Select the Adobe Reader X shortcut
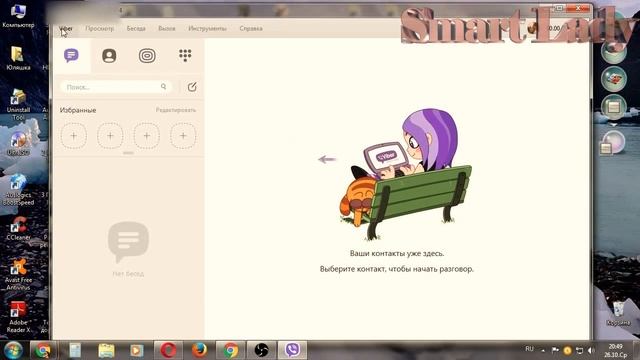Screen dimensions: 640x360 pyautogui.click(x=18, y=317)
